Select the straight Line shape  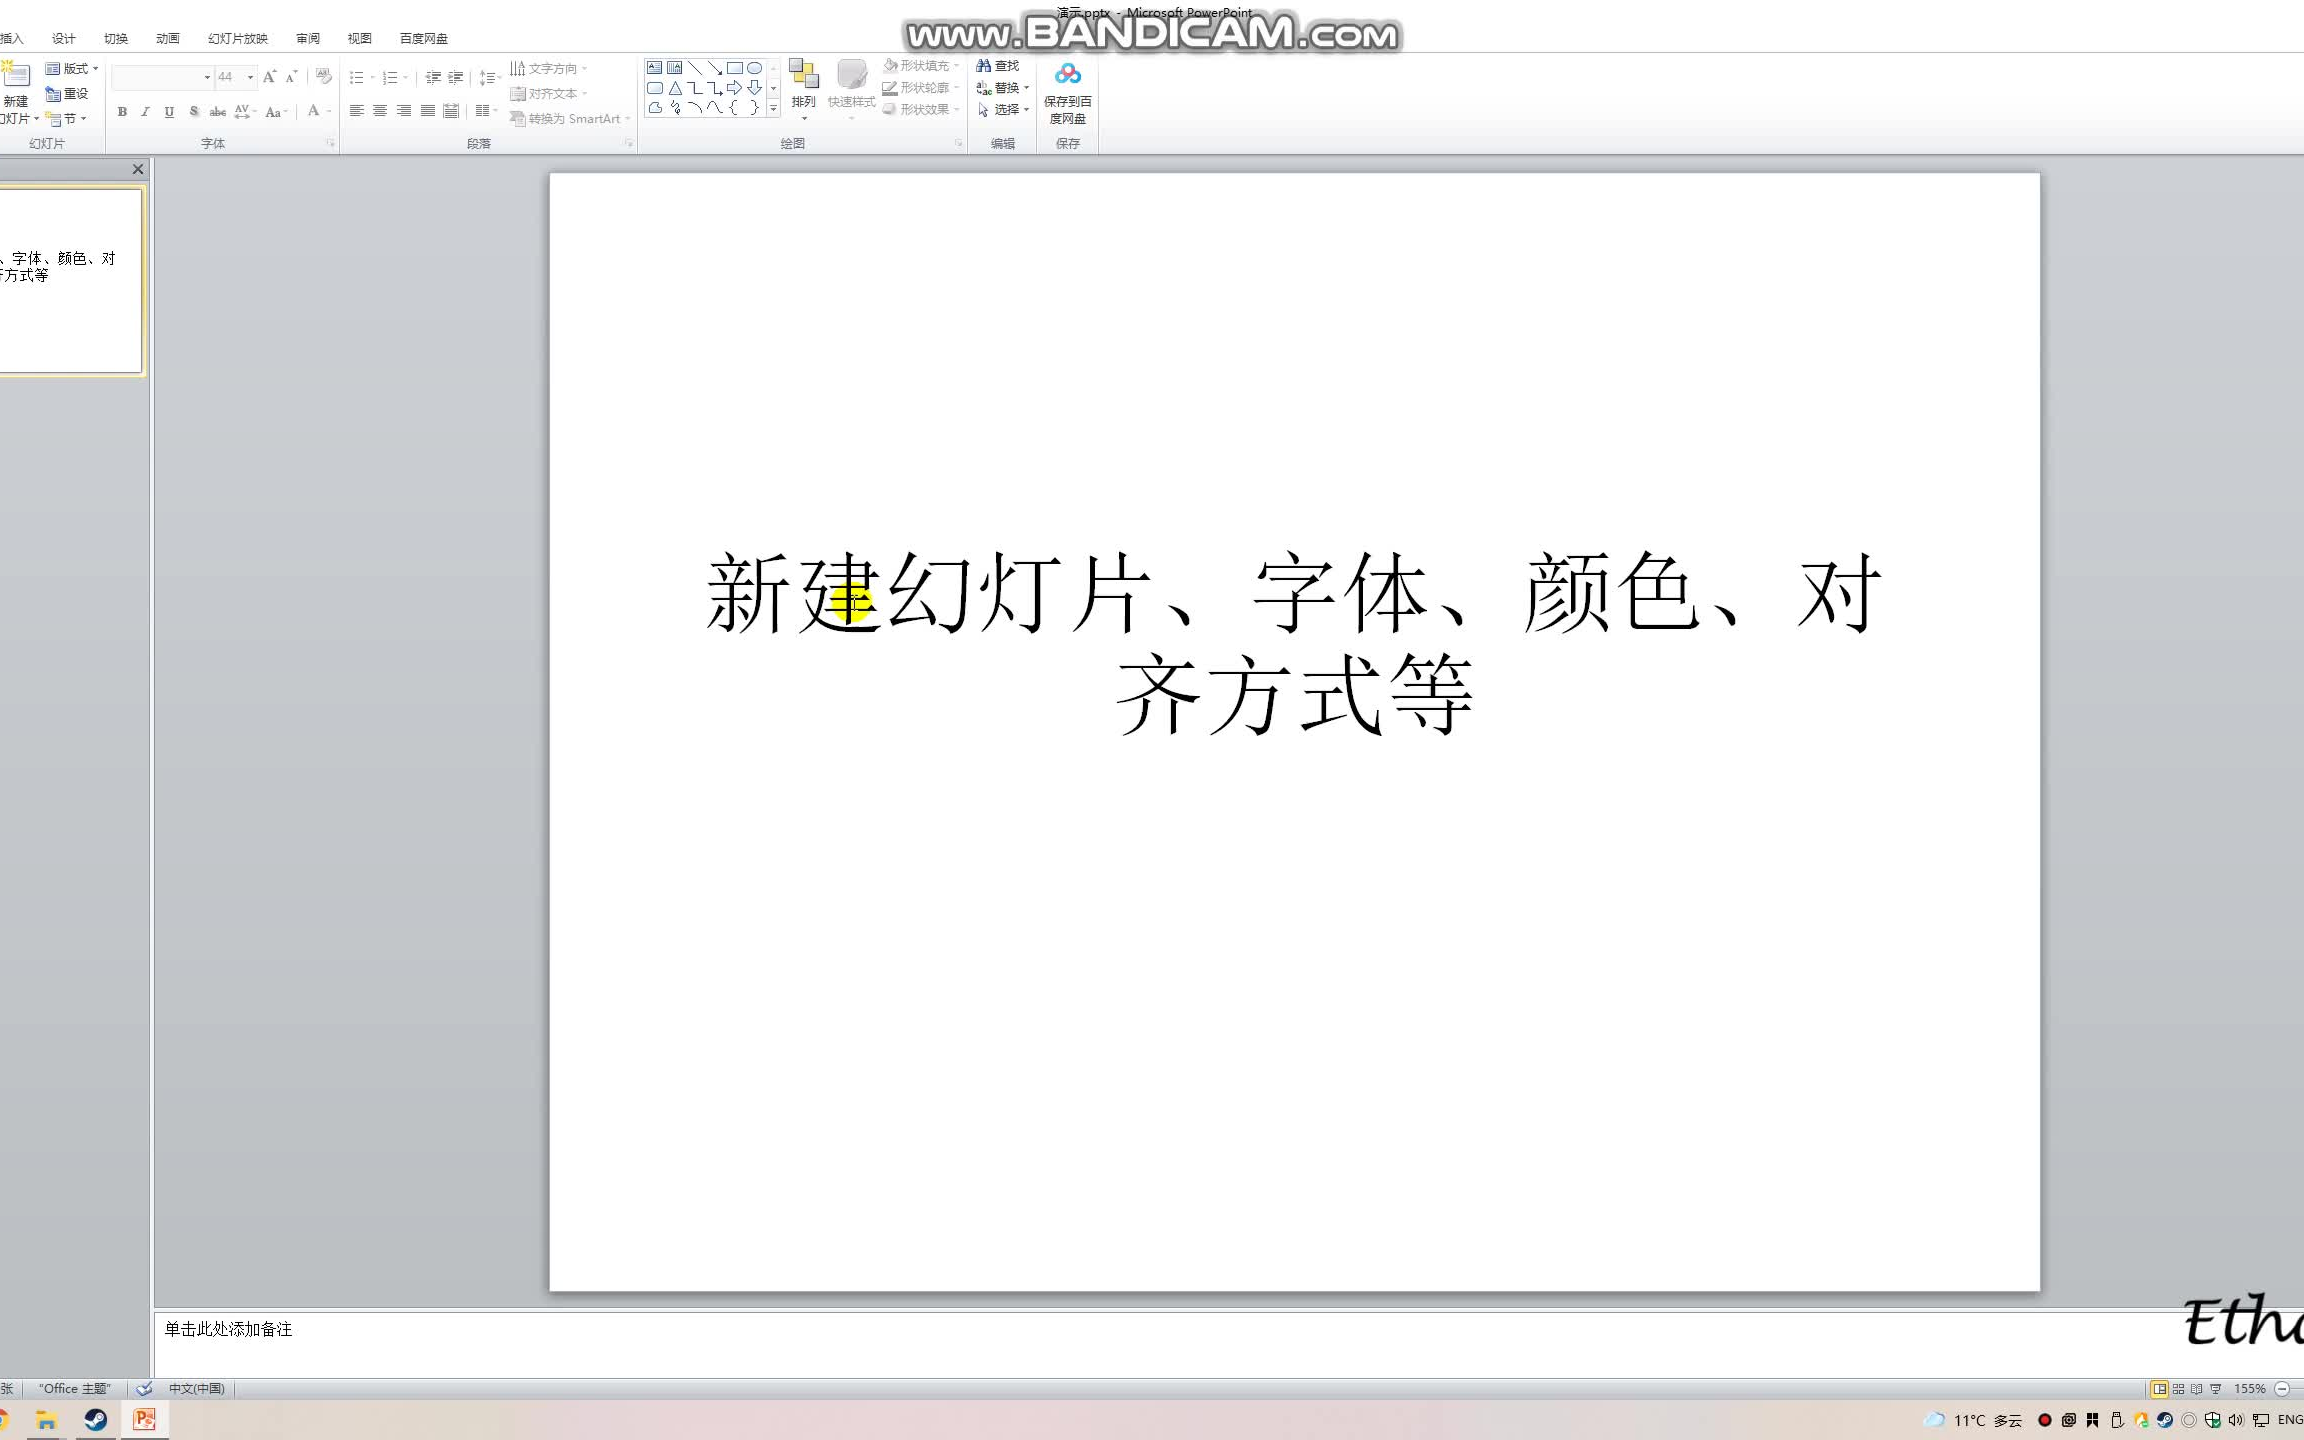(694, 68)
